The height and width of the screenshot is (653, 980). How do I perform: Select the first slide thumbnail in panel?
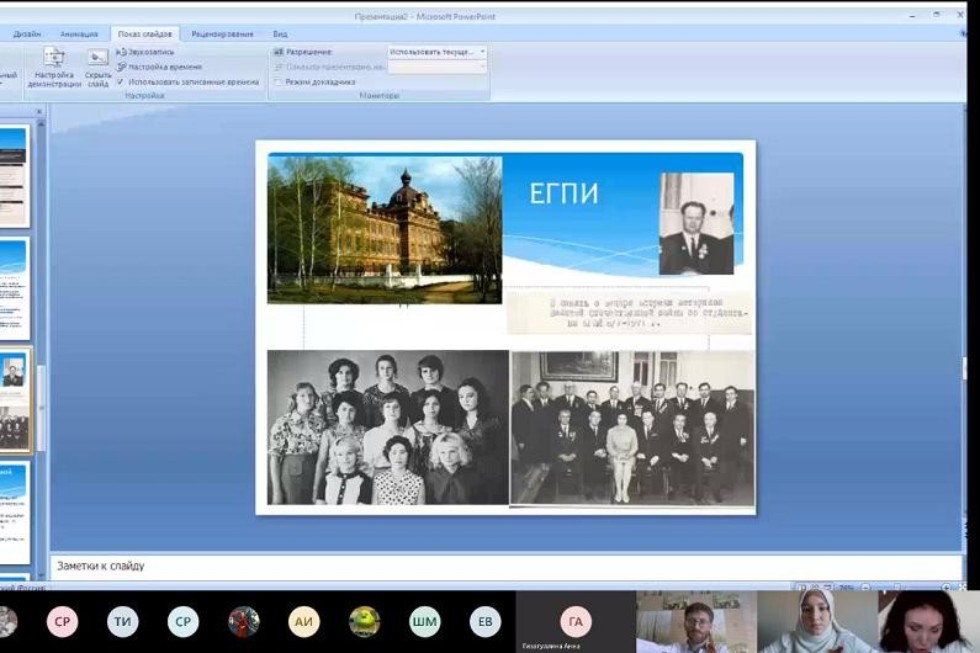pyautogui.click(x=14, y=176)
